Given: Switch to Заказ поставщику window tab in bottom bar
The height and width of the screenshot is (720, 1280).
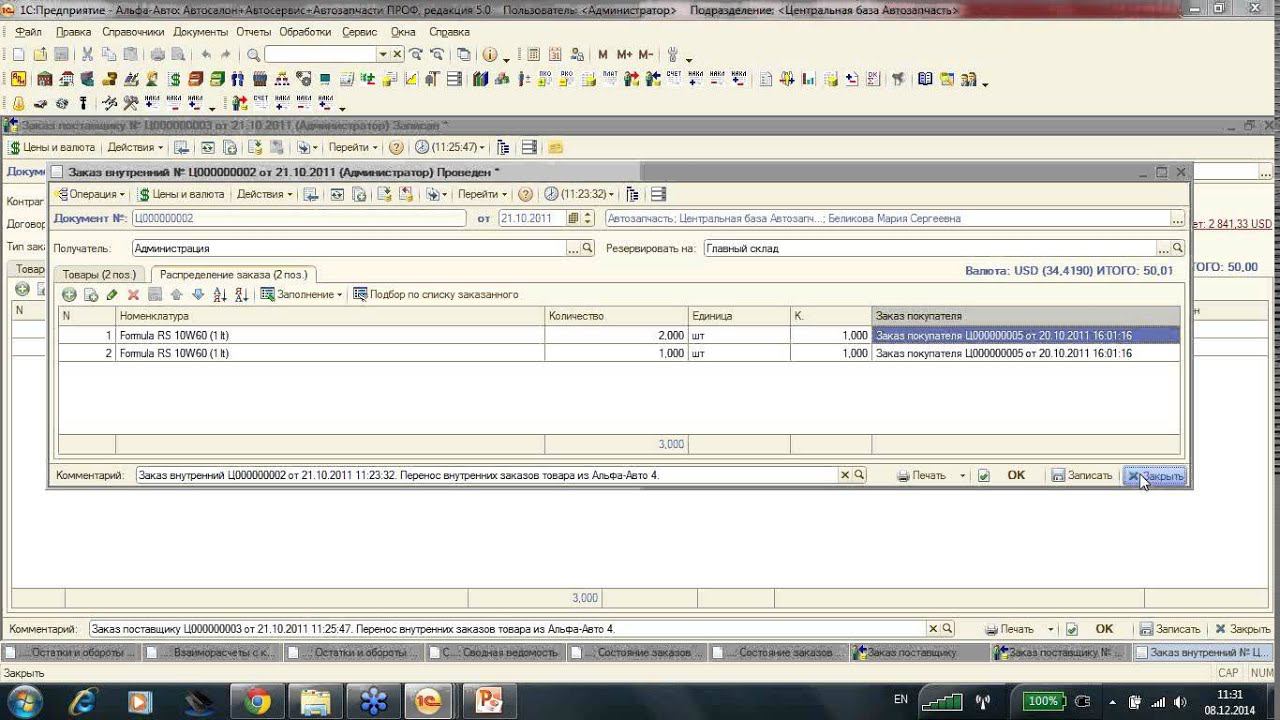Looking at the screenshot, I should pyautogui.click(x=919, y=653).
